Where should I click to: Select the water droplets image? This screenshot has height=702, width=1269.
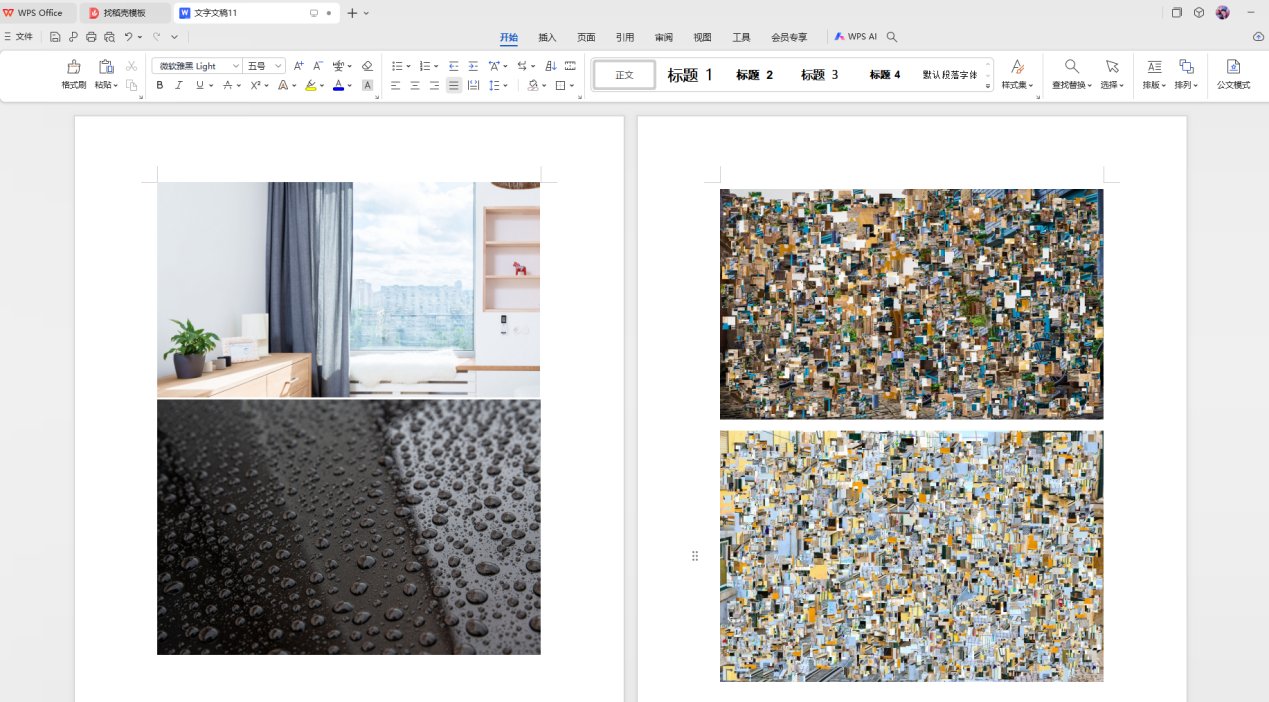point(349,527)
